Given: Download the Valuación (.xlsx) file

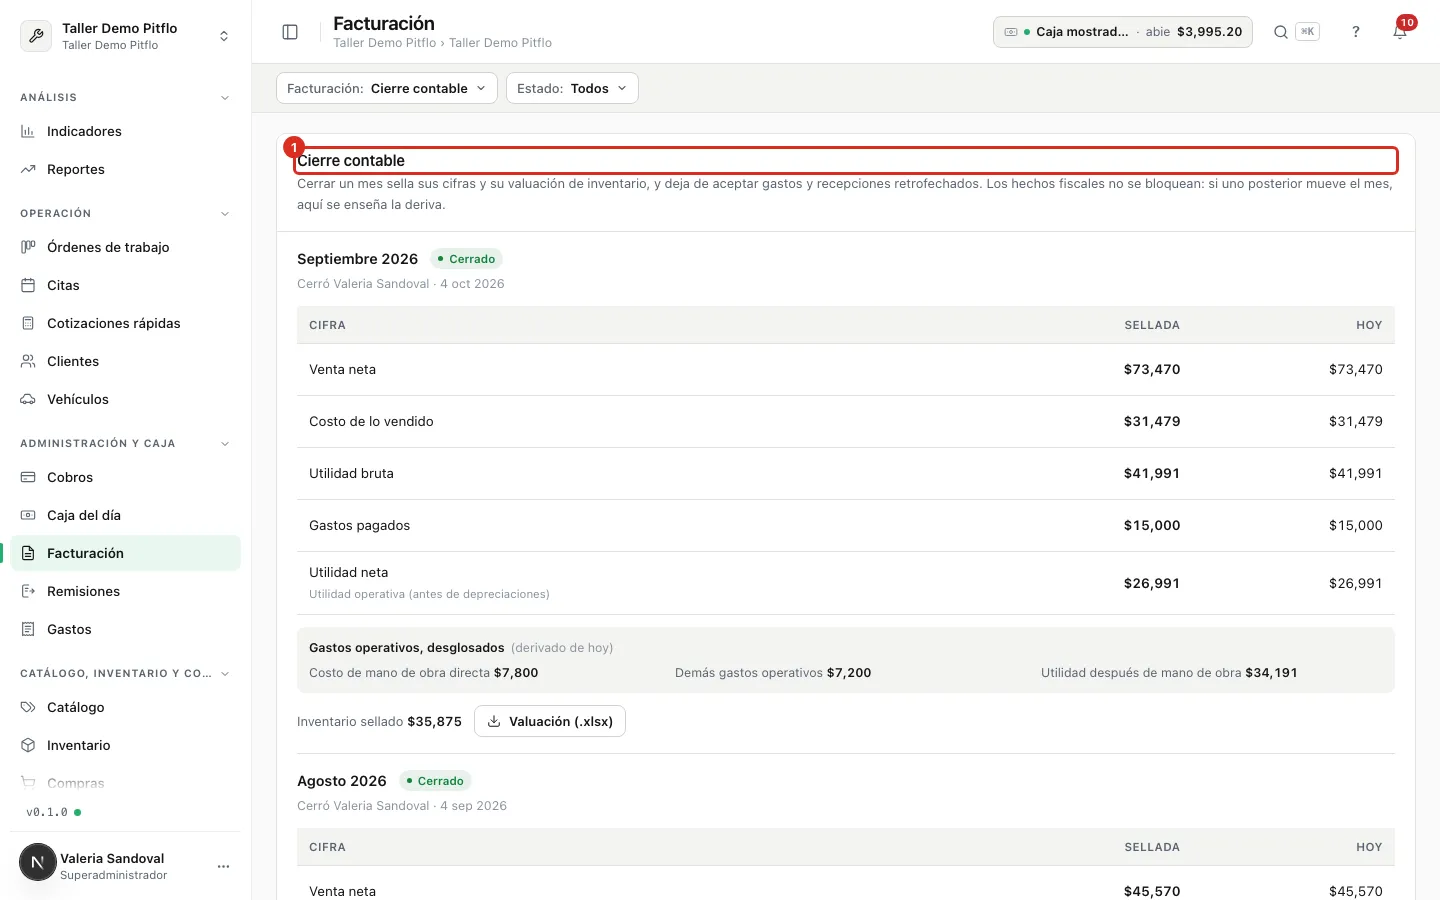Looking at the screenshot, I should (550, 721).
